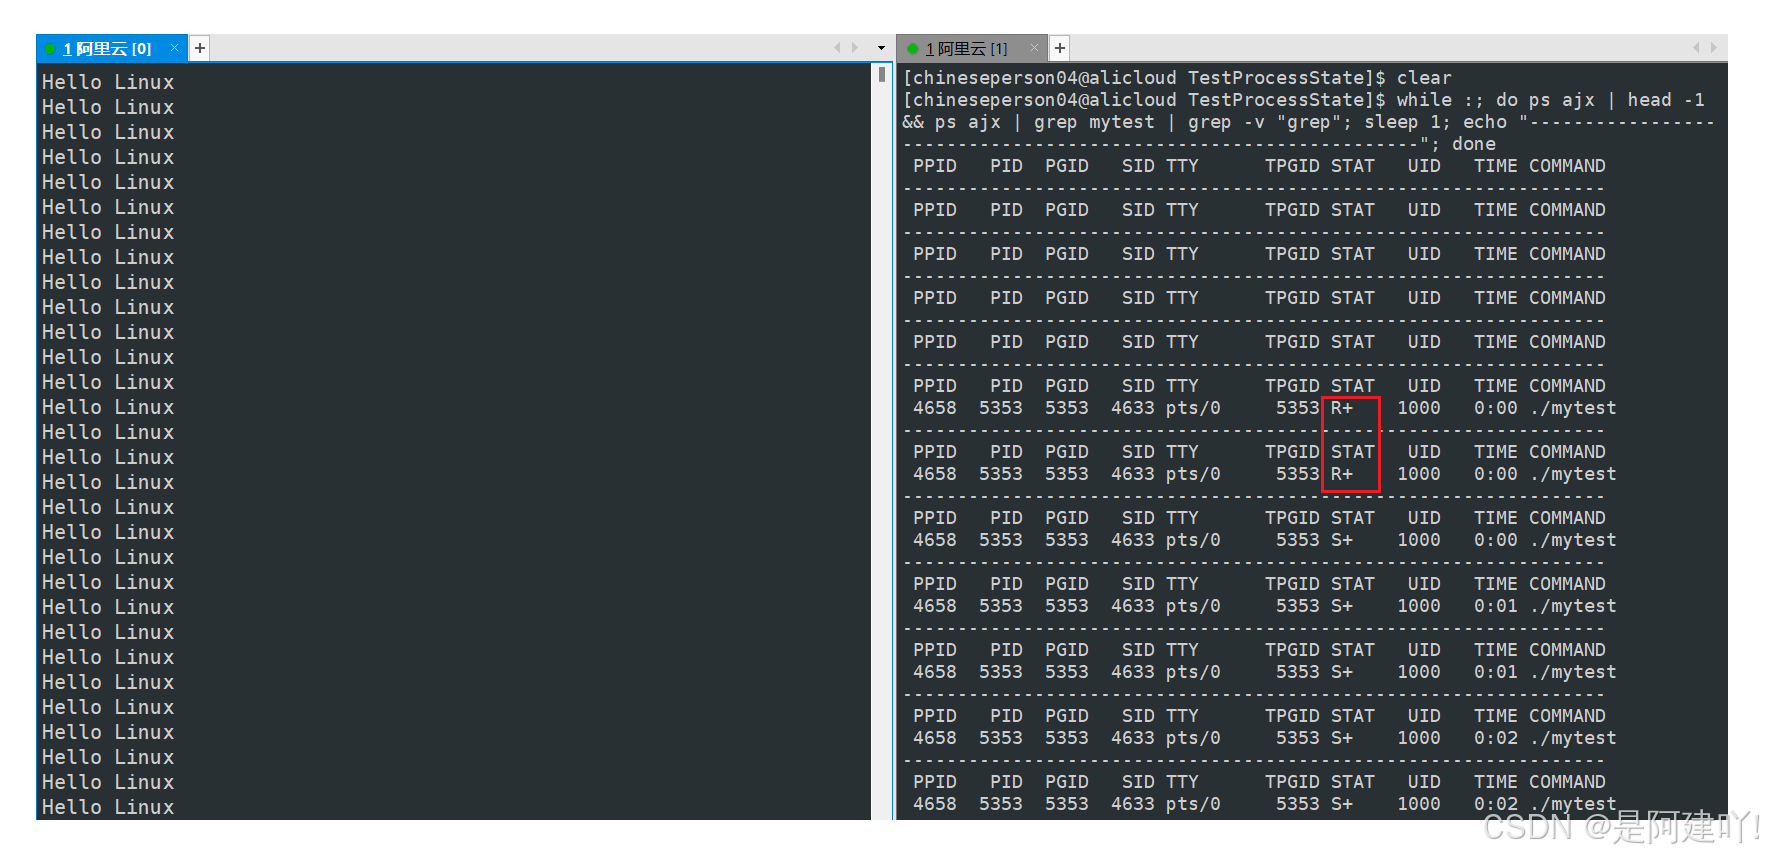
Task: Click left-pane previous tab arrow
Action: [838, 47]
